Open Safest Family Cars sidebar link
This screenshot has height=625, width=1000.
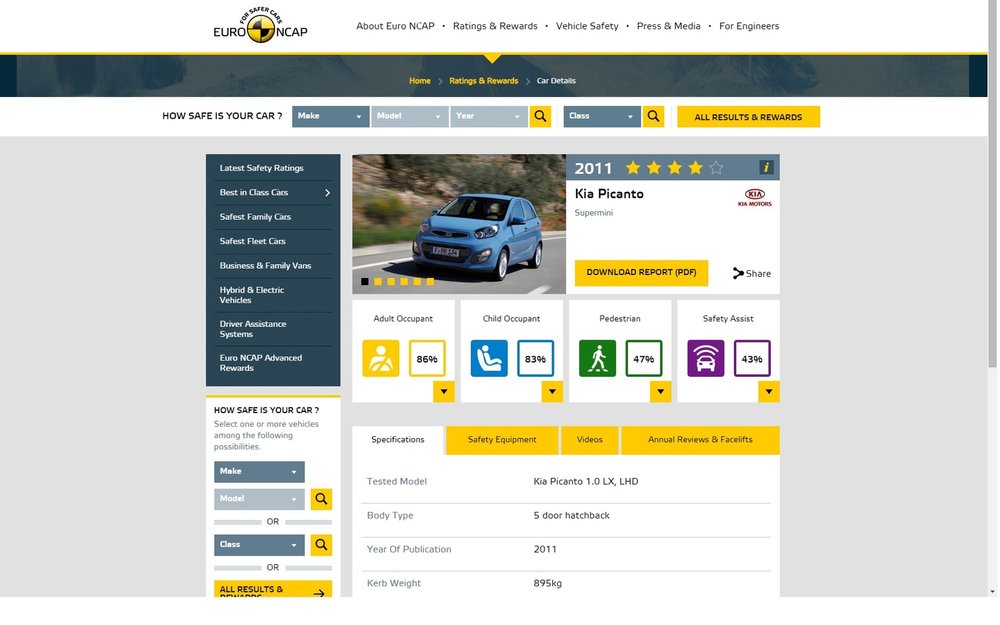click(255, 217)
